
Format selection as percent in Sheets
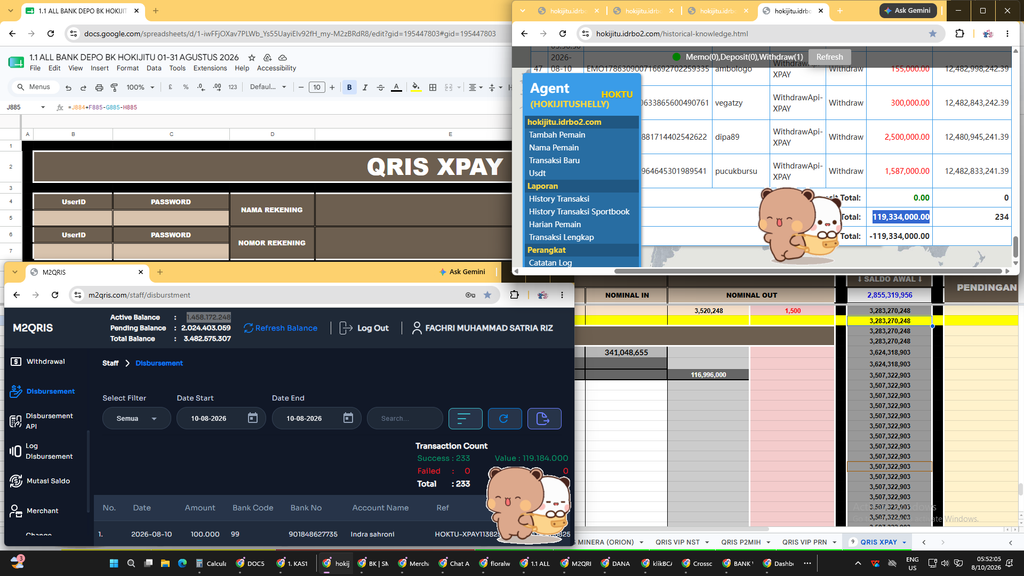186,88
